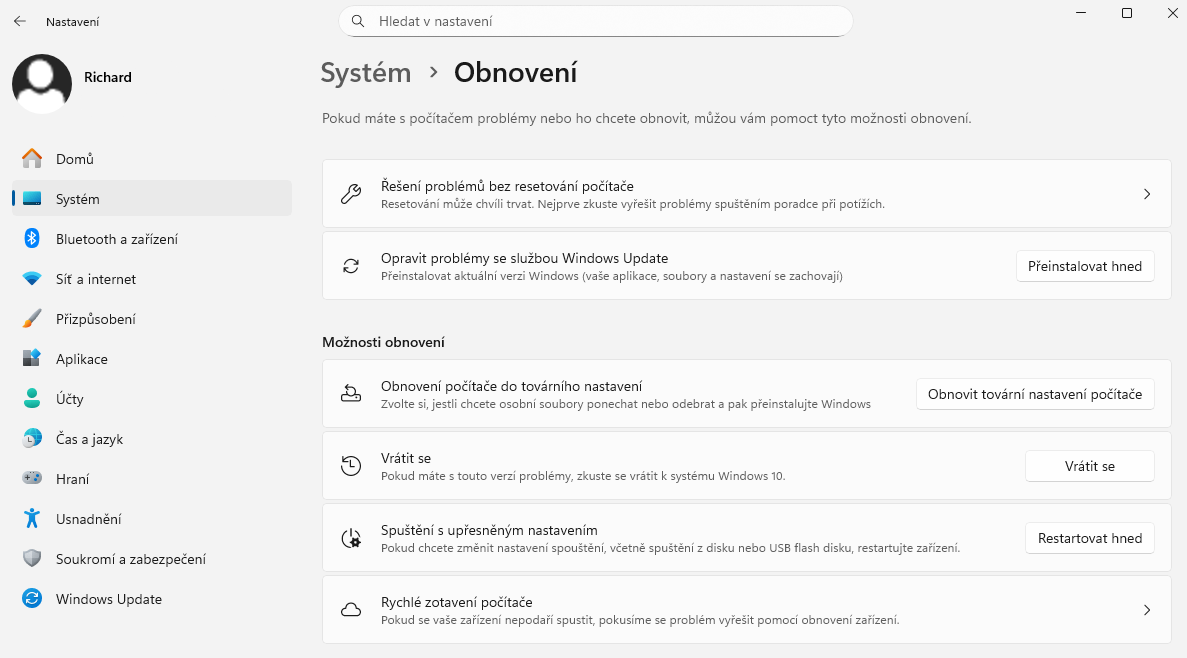This screenshot has width=1187, height=658.
Task: Click the Soukromí a zabezpečení shield icon
Action: [x=29, y=559]
